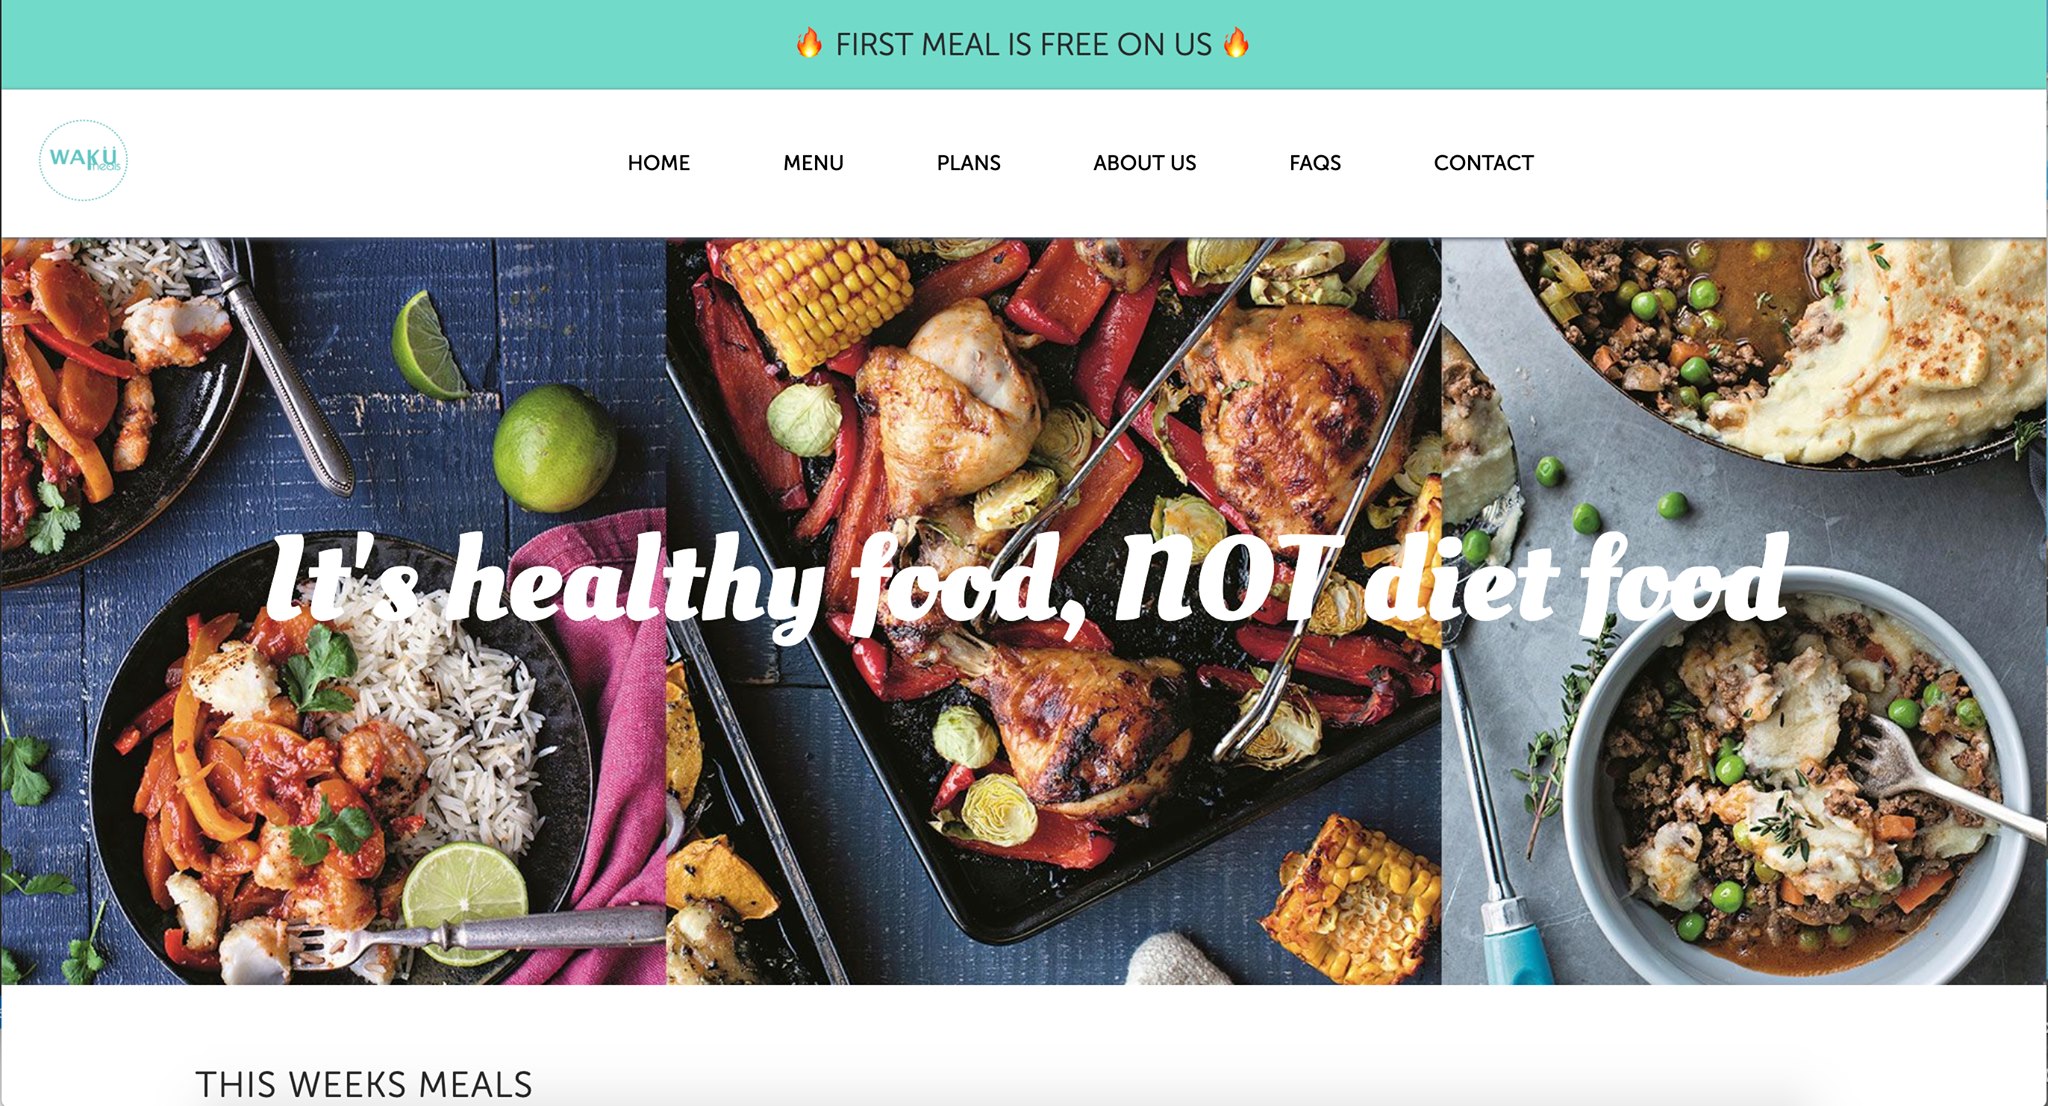
Task: Go to the HOME page
Action: point(658,163)
